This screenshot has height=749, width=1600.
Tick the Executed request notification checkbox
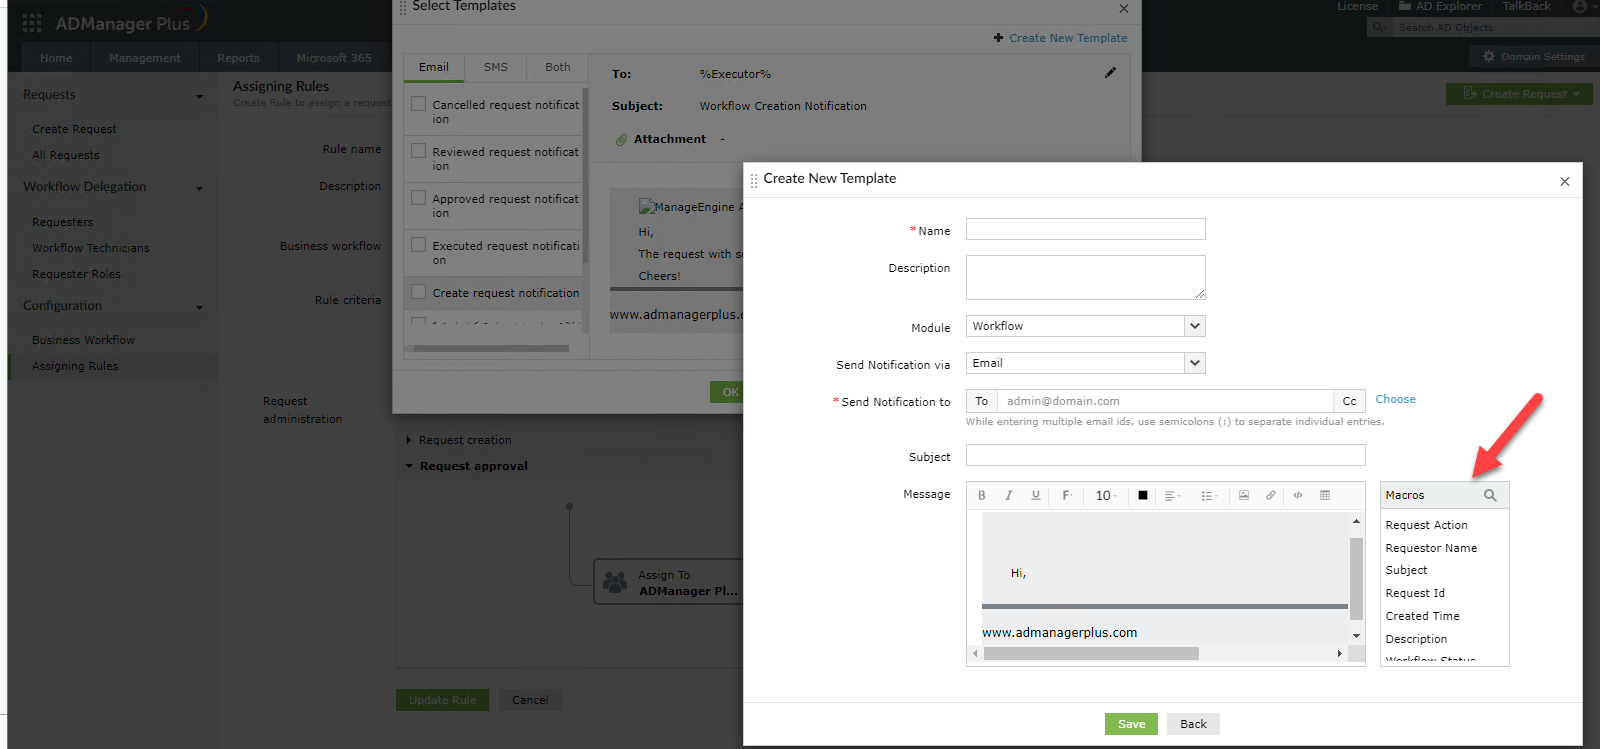tap(419, 245)
